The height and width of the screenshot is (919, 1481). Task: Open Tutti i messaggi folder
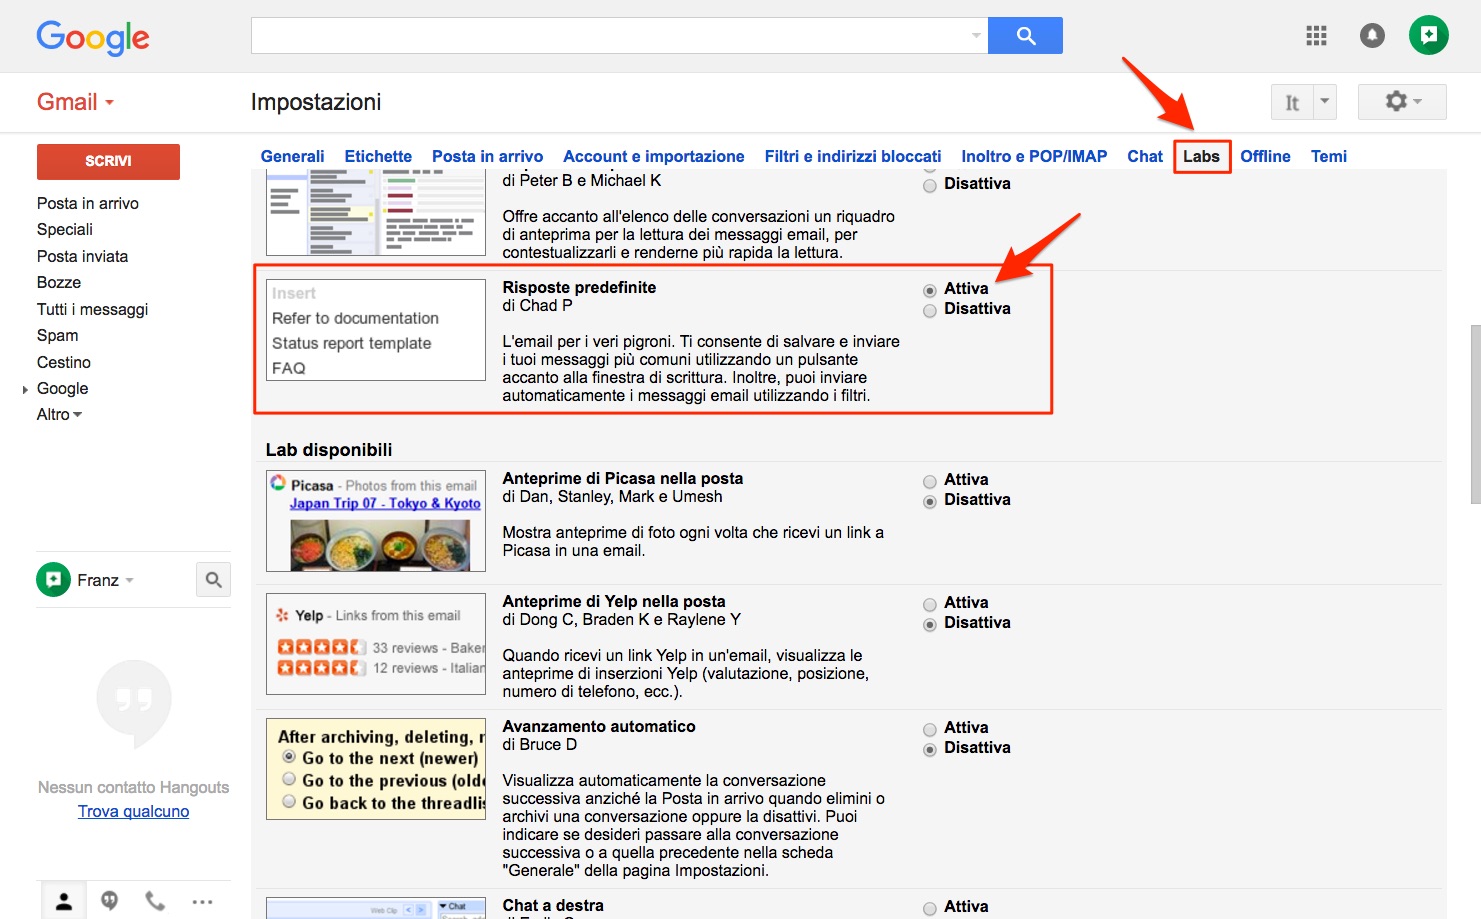click(x=92, y=309)
